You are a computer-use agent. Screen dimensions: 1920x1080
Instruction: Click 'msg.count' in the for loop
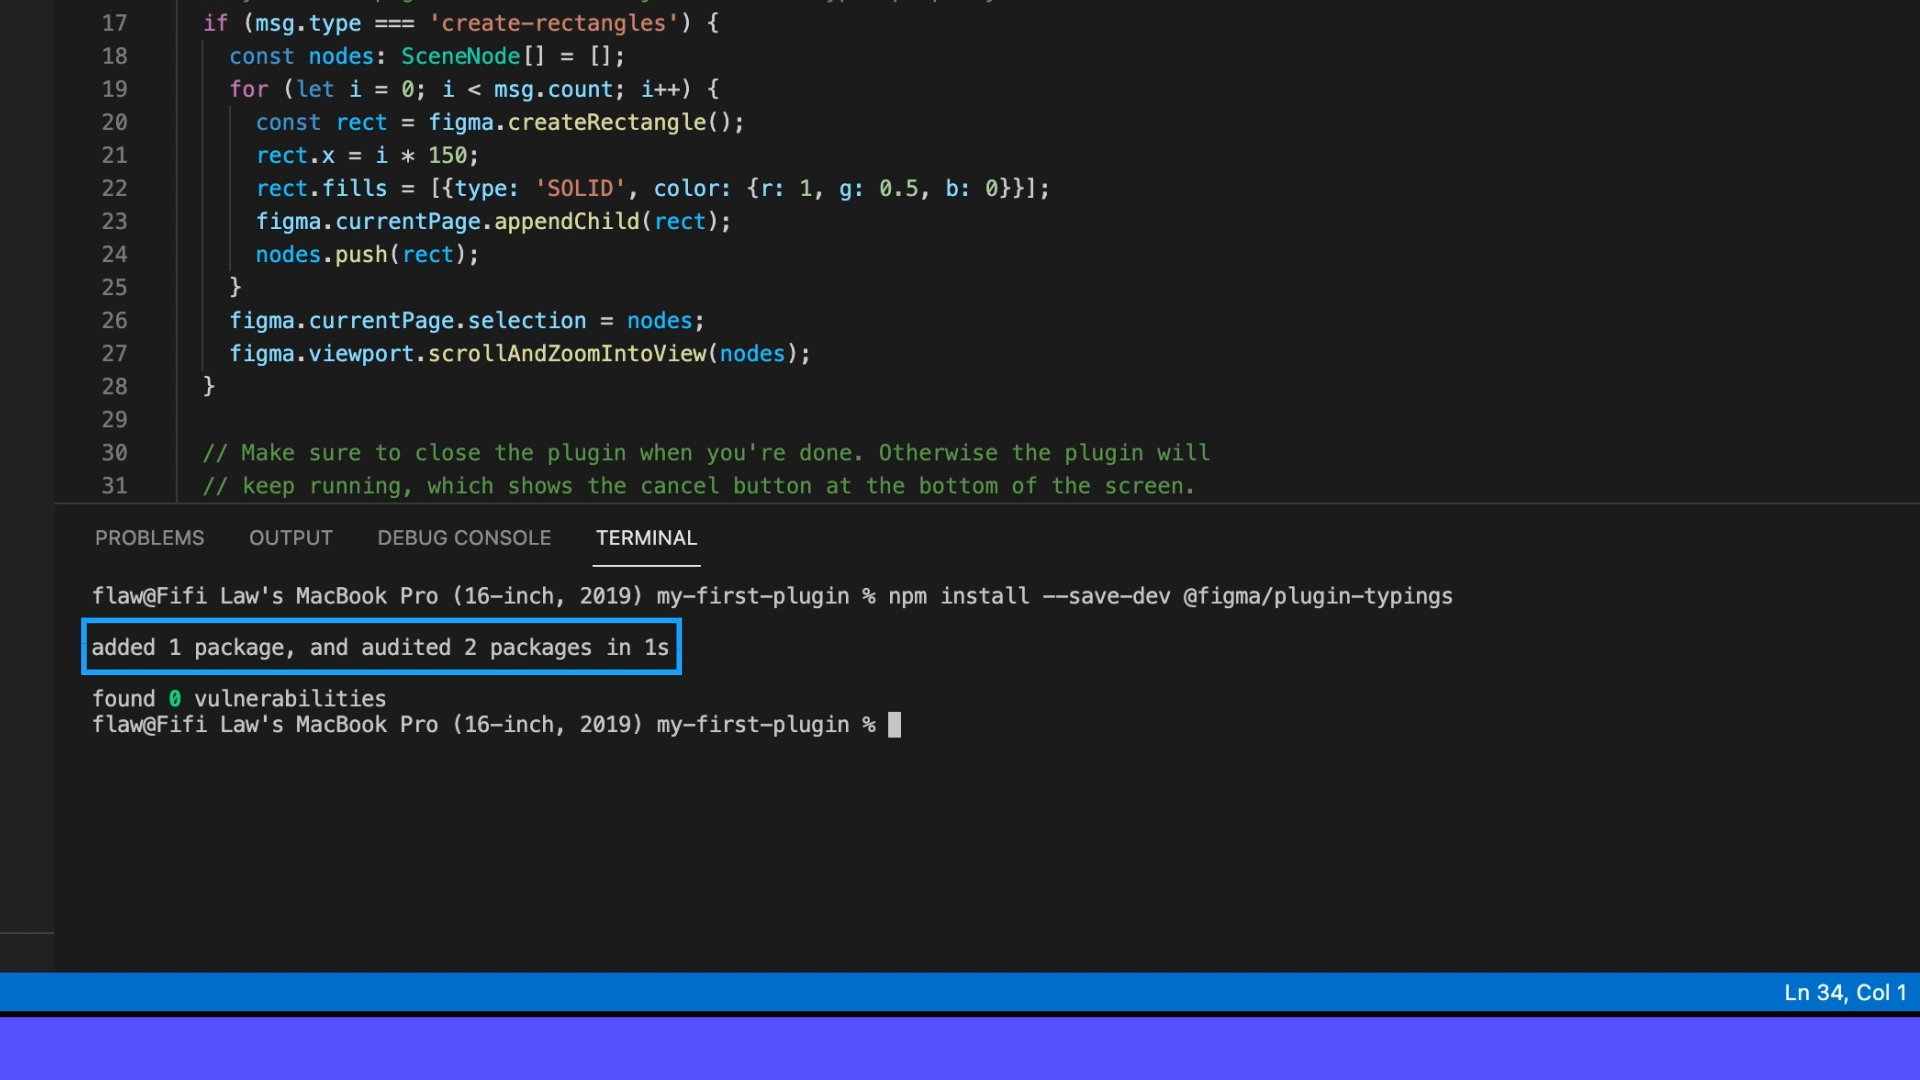553,89
